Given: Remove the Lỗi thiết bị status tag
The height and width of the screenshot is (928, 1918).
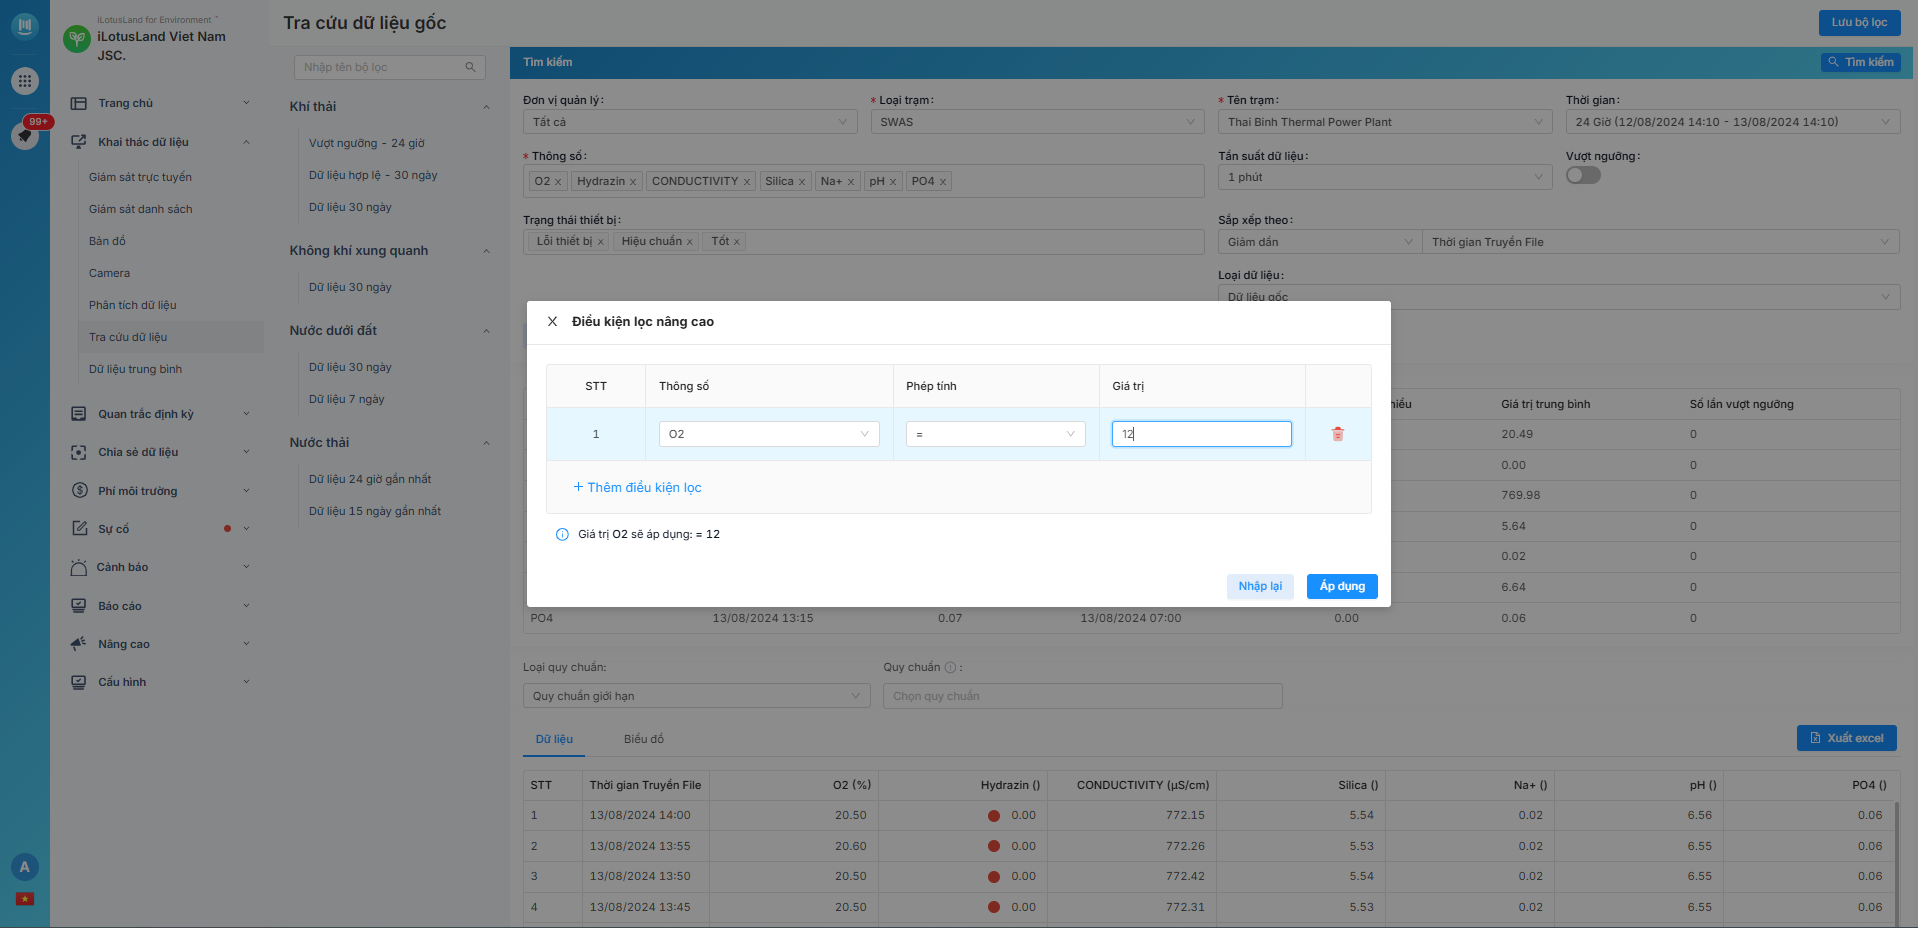Looking at the screenshot, I should [x=601, y=242].
